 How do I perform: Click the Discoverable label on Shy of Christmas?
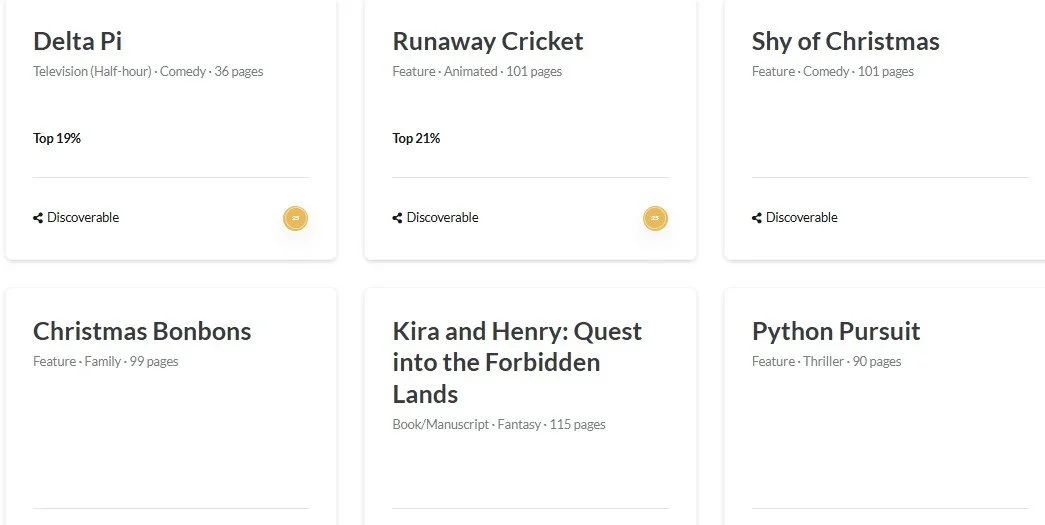802,218
